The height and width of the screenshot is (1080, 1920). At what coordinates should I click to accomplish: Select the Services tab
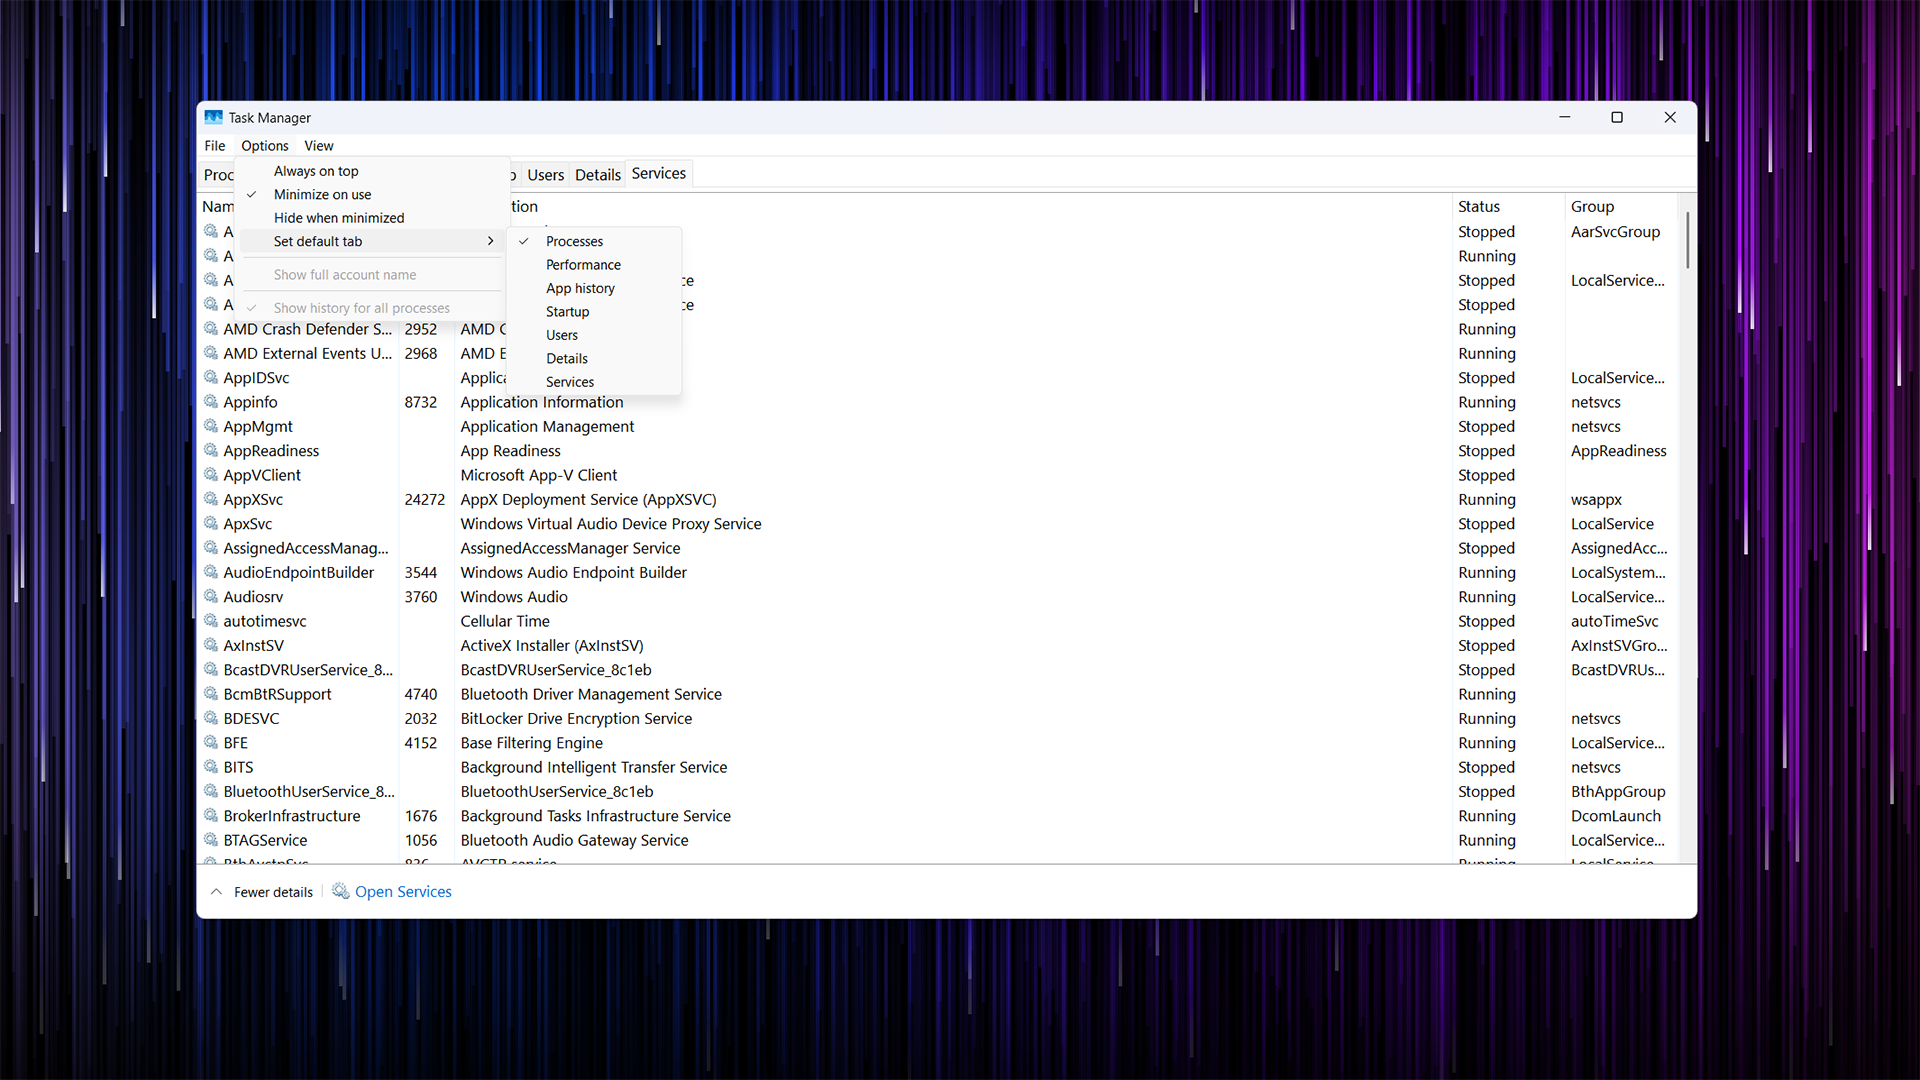click(x=659, y=173)
